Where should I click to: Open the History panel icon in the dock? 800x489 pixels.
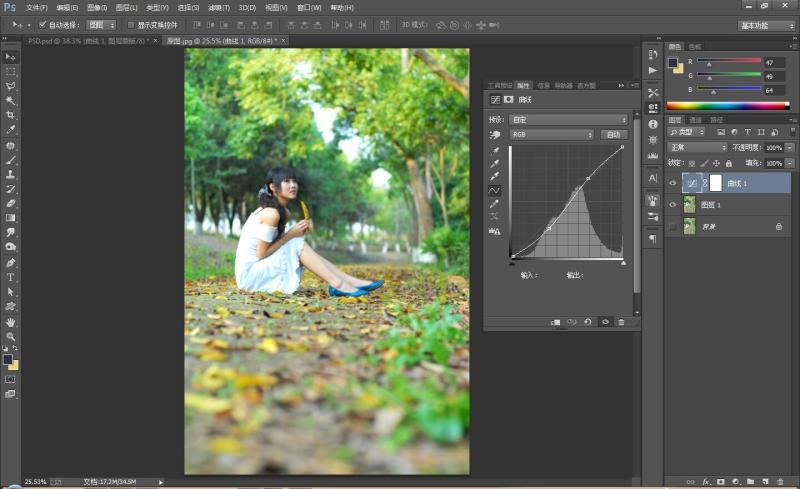(x=653, y=55)
